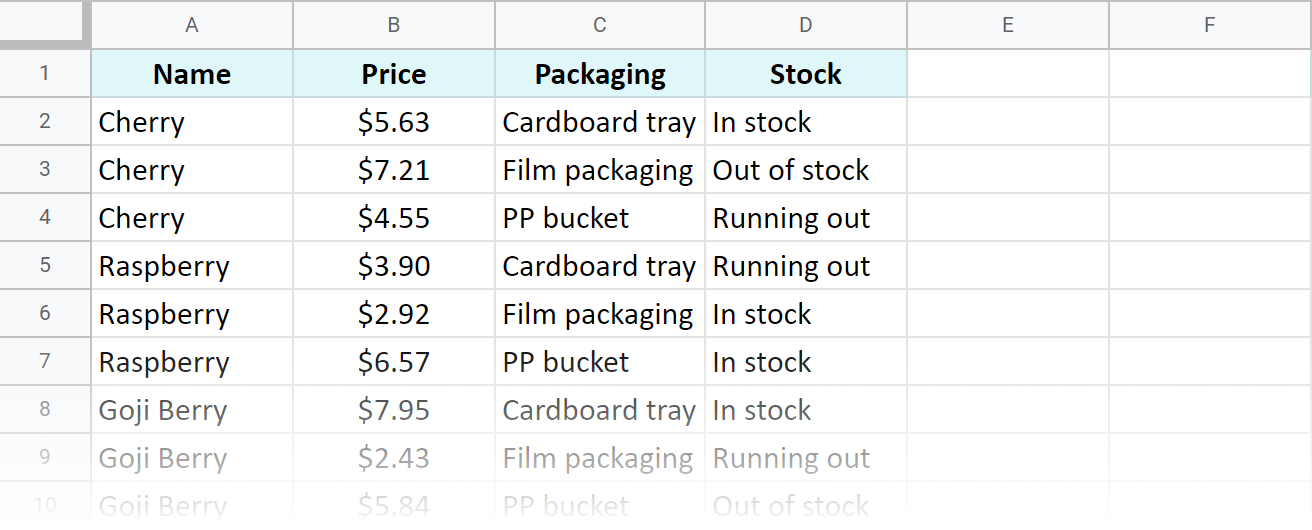Select column D header
1312x530 pixels.
pyautogui.click(x=806, y=25)
